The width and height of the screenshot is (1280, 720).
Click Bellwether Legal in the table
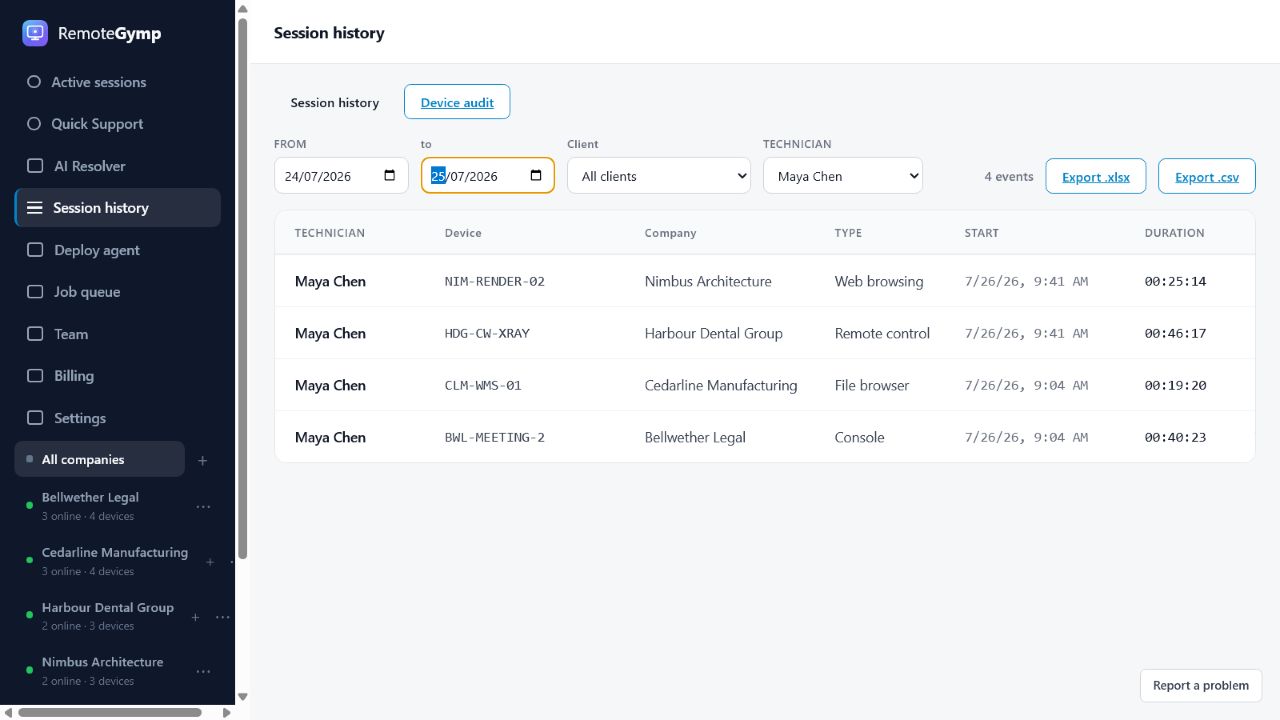[x=695, y=437]
